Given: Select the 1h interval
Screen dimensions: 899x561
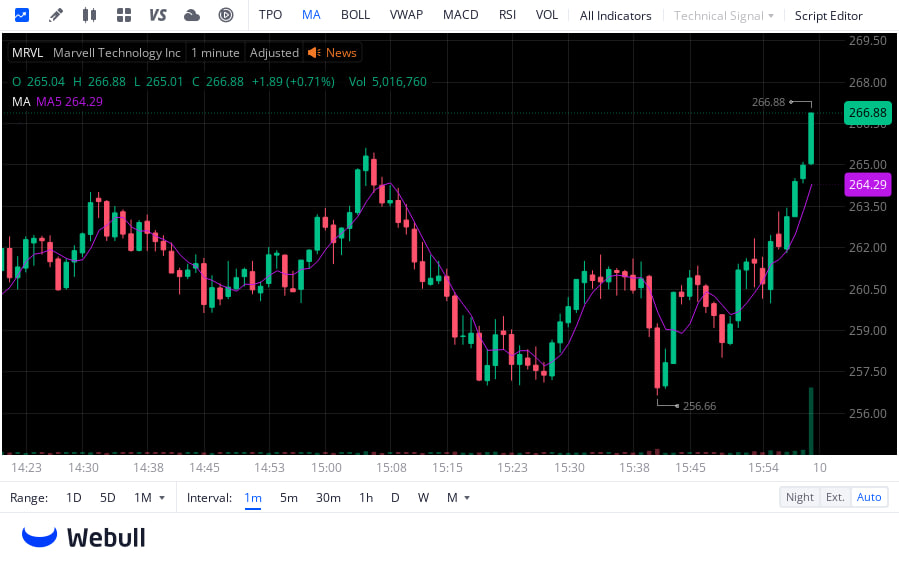Looking at the screenshot, I should pos(366,498).
